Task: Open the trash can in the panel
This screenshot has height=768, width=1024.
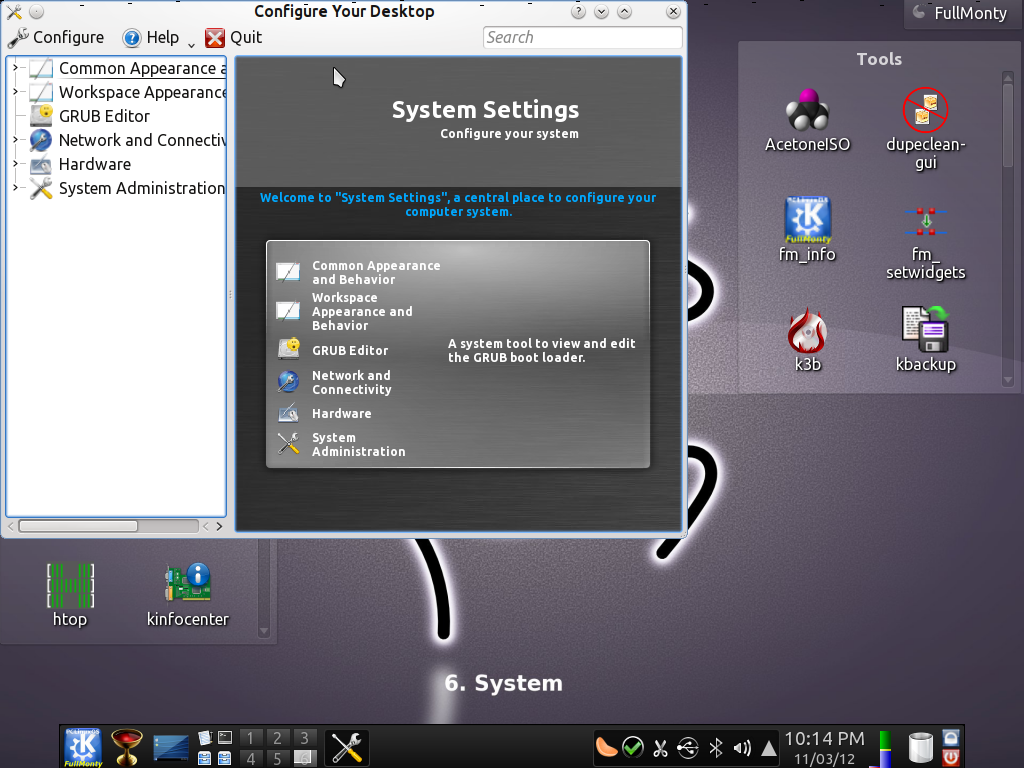Action: click(921, 748)
